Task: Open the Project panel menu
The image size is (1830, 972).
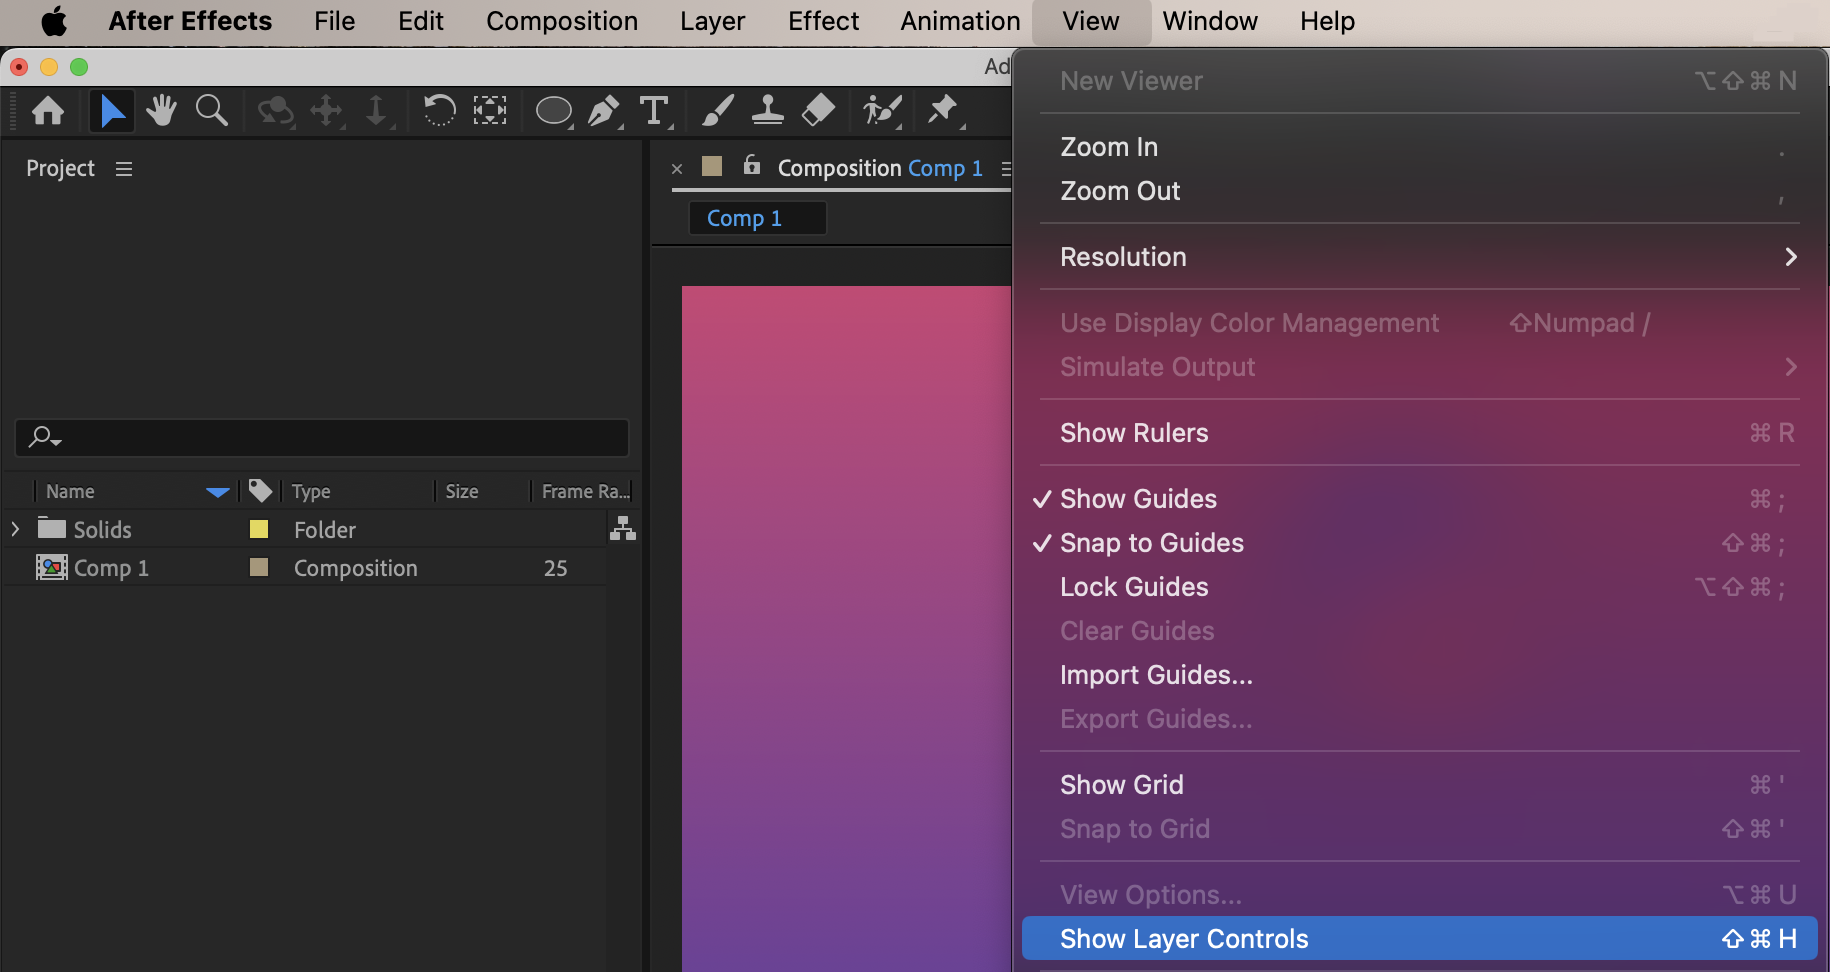Action: point(124,169)
